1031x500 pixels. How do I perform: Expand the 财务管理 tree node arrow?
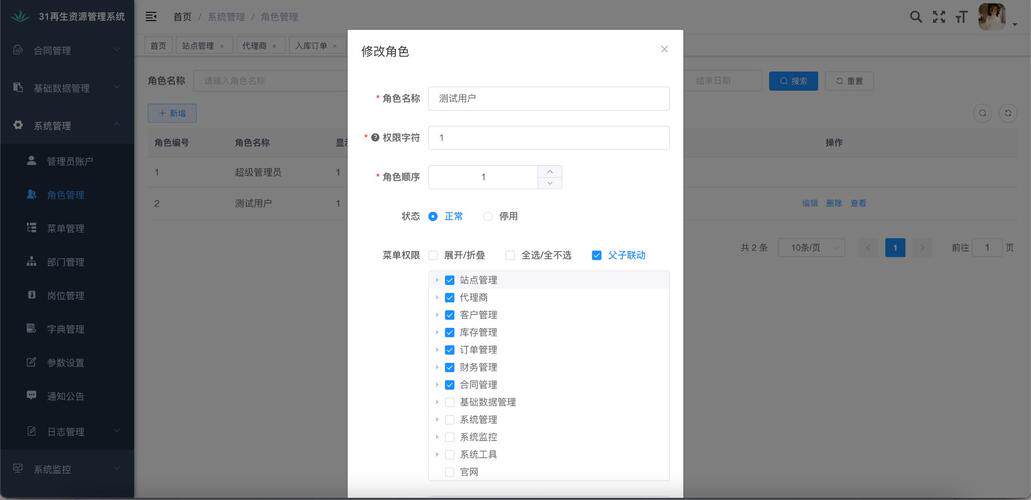(437, 367)
